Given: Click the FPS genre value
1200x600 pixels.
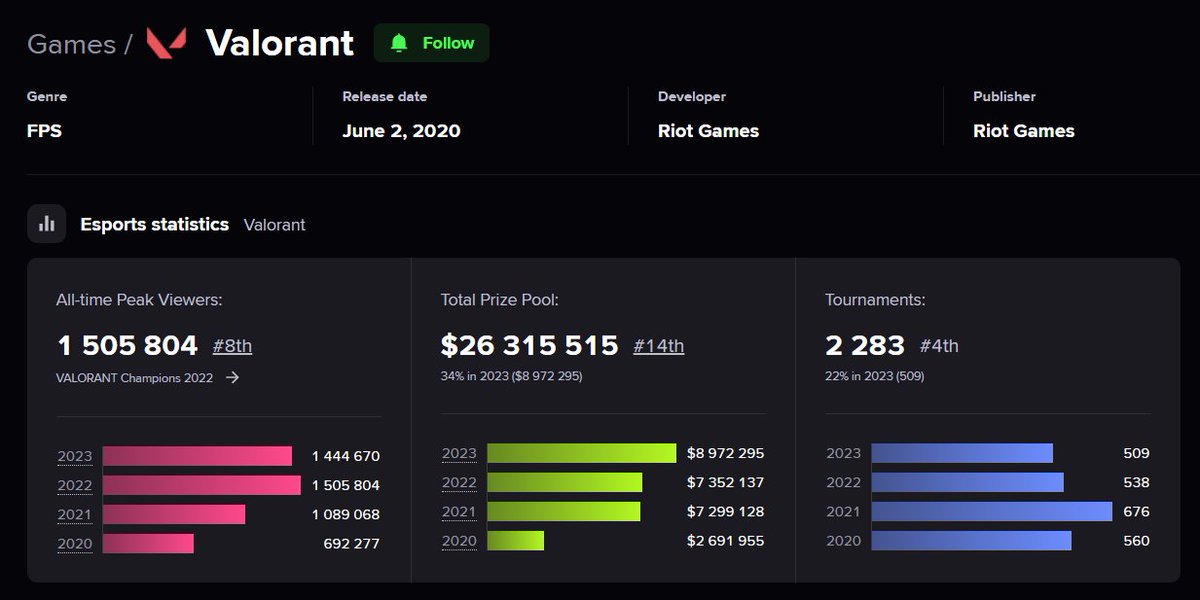Looking at the screenshot, I should point(44,131).
